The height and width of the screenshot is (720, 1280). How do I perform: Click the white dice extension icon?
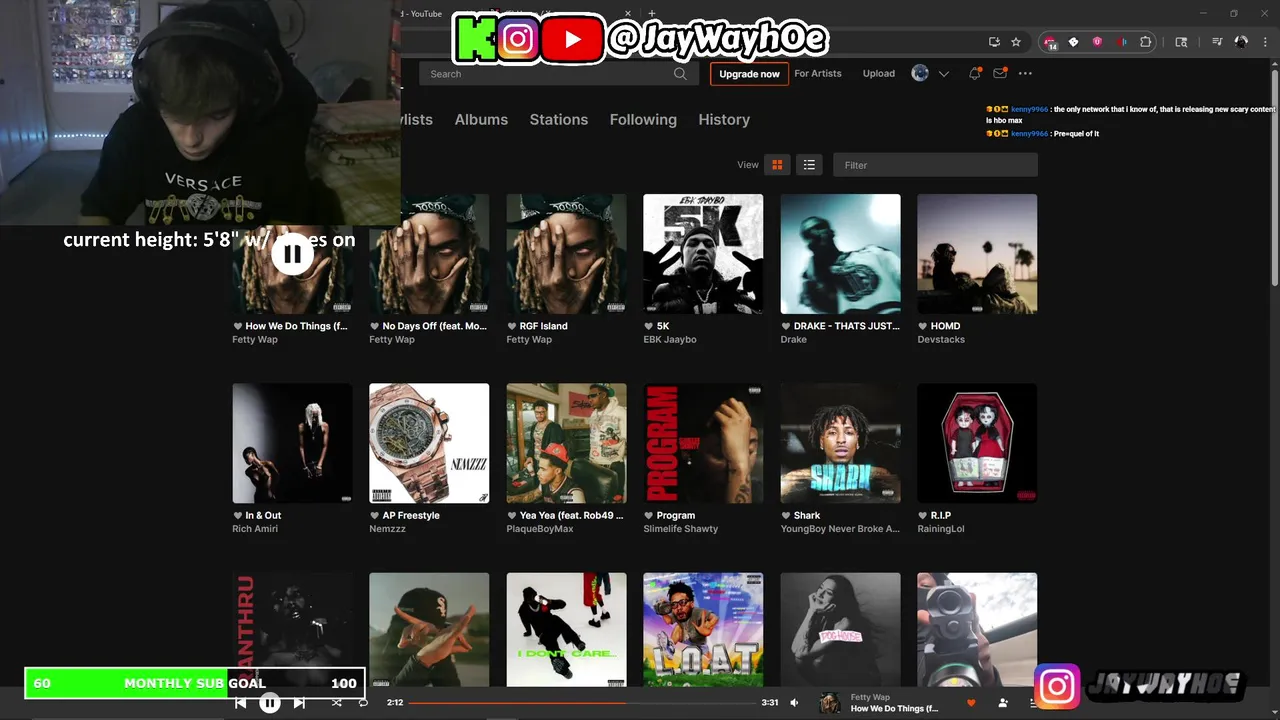pos(1073,42)
